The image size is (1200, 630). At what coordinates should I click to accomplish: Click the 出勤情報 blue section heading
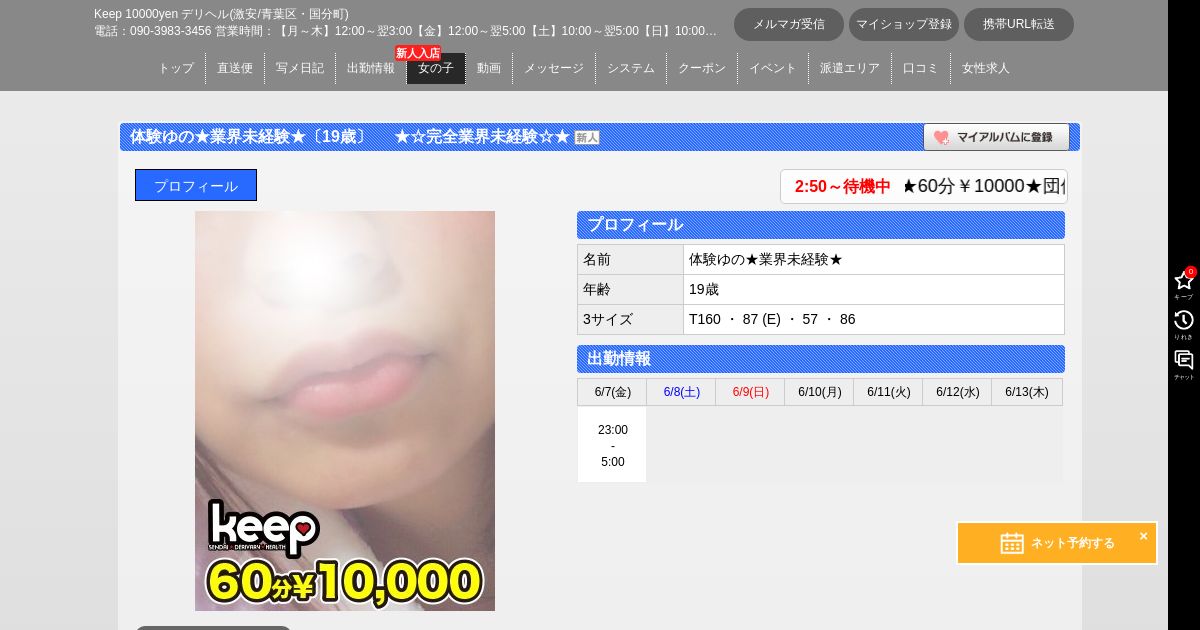821,359
